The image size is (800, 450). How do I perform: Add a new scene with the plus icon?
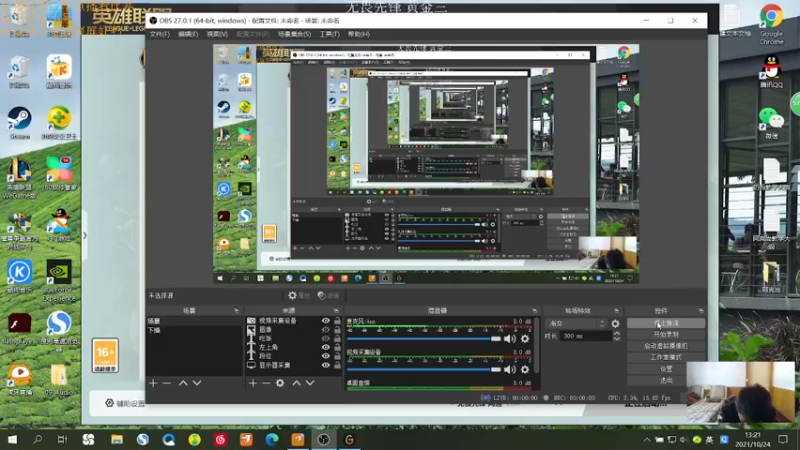pyautogui.click(x=153, y=383)
